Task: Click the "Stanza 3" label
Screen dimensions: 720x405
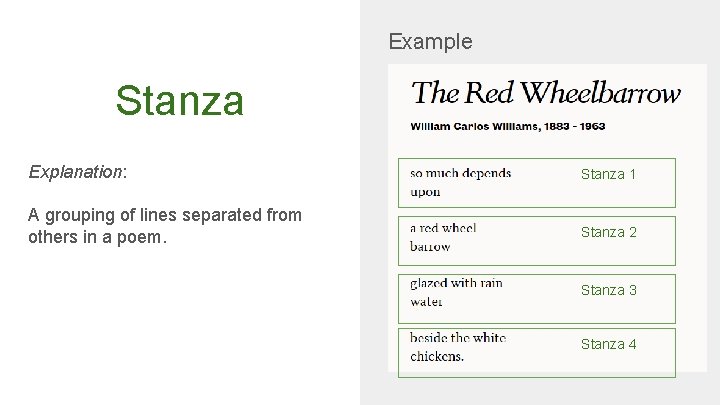Action: 609,290
